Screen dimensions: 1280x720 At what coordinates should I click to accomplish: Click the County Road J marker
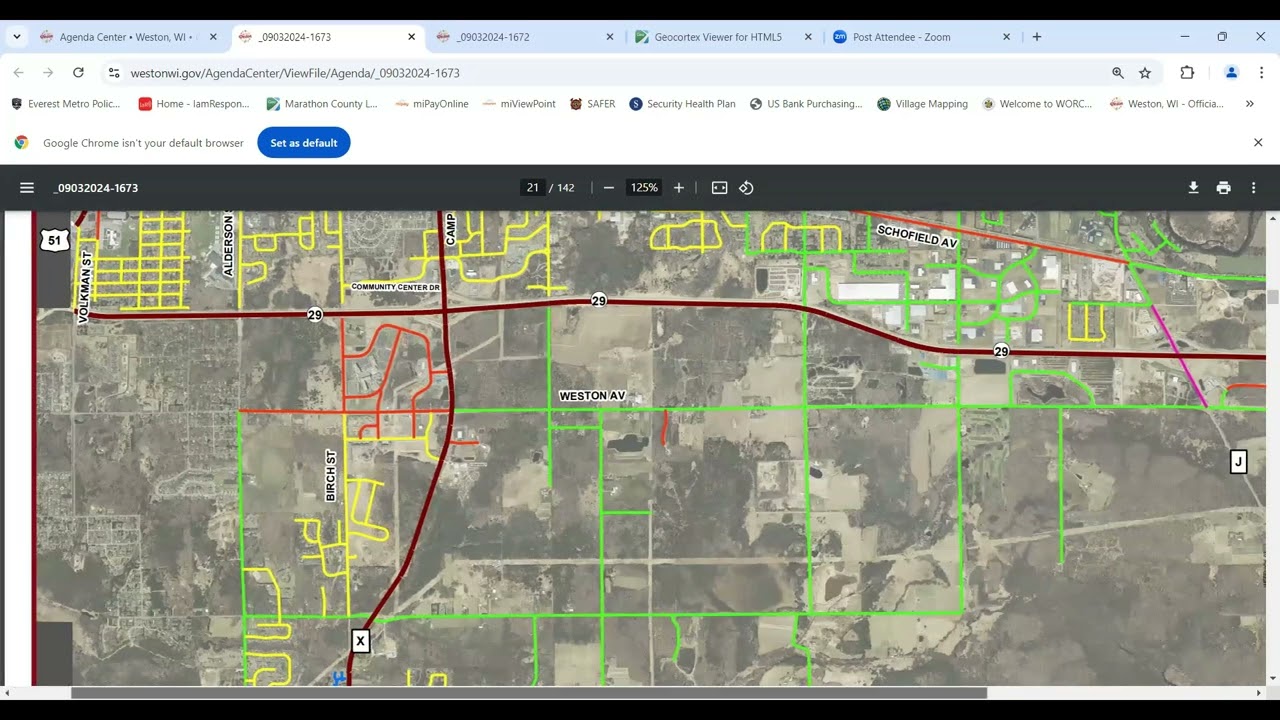click(x=1238, y=461)
